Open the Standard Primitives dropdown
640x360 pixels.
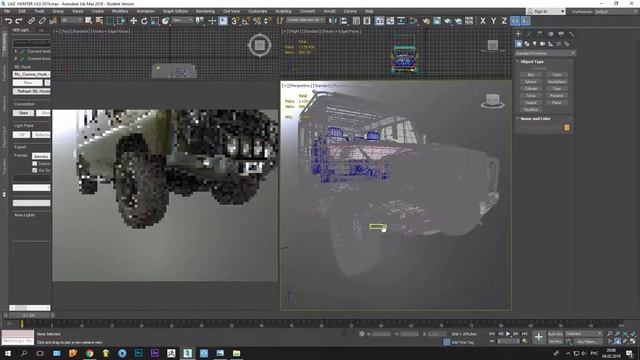pos(545,53)
